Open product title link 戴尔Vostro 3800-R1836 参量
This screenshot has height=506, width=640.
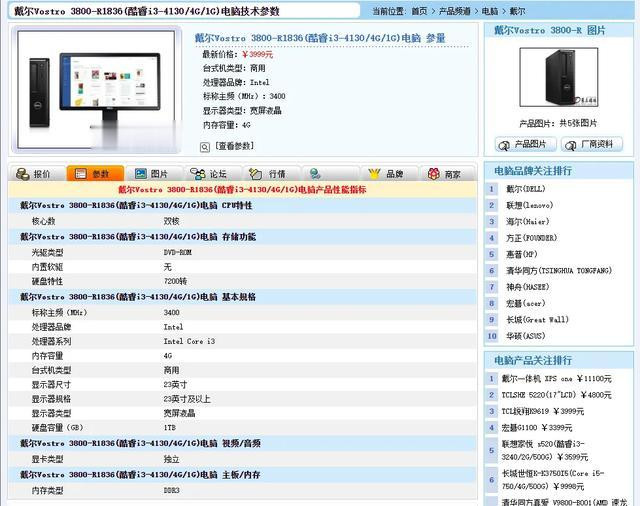coord(320,38)
